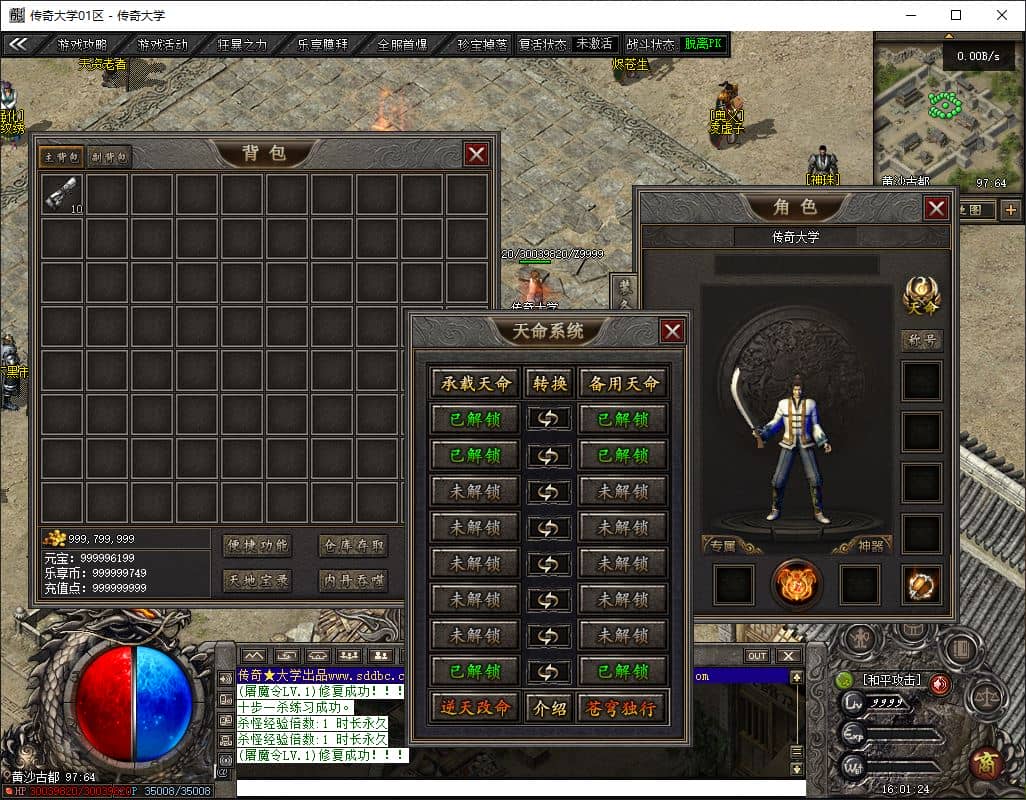Click the 逆天改命 button

tap(476, 708)
